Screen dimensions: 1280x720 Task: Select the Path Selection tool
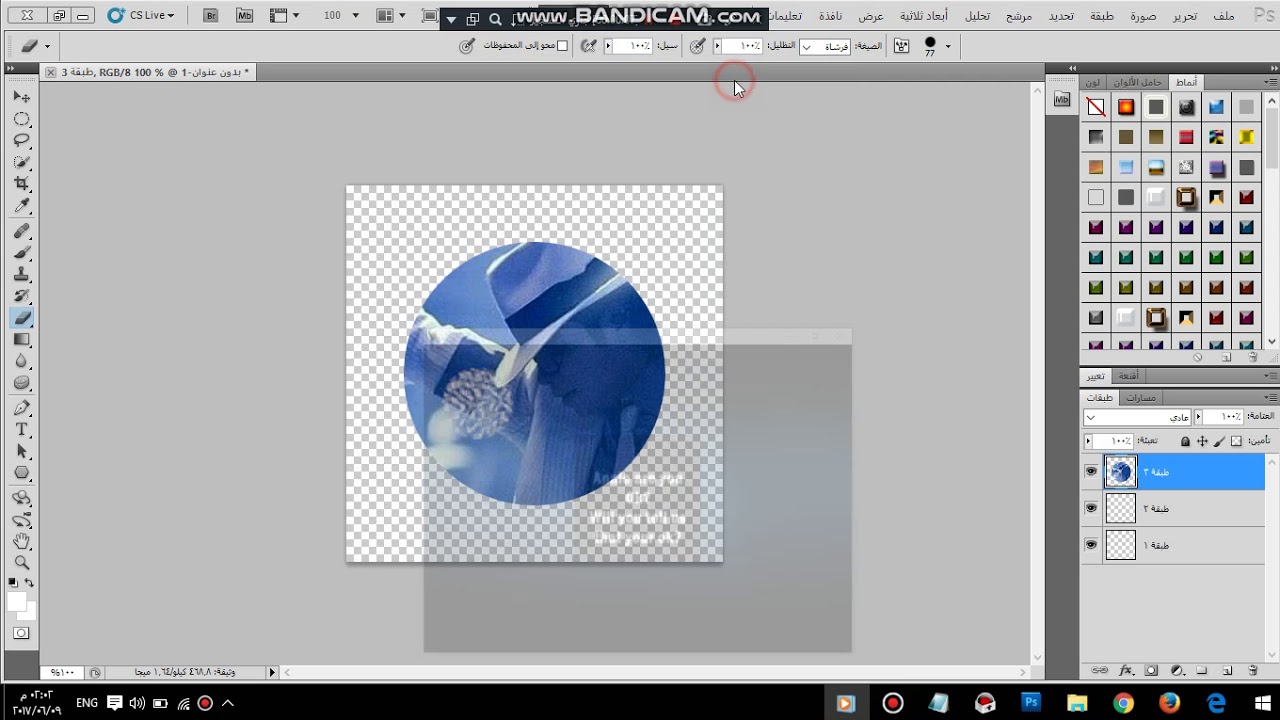coord(22,452)
